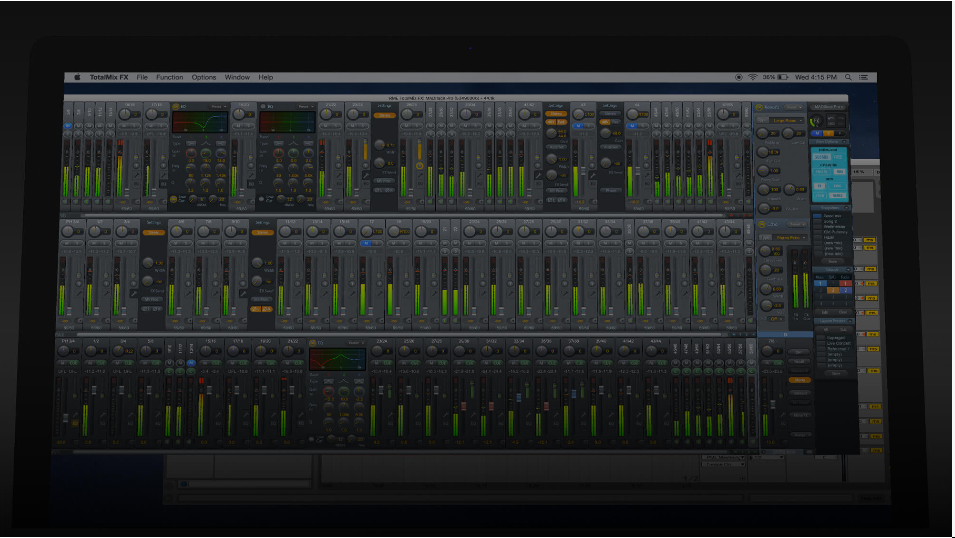Open the File menu

(x=142, y=77)
